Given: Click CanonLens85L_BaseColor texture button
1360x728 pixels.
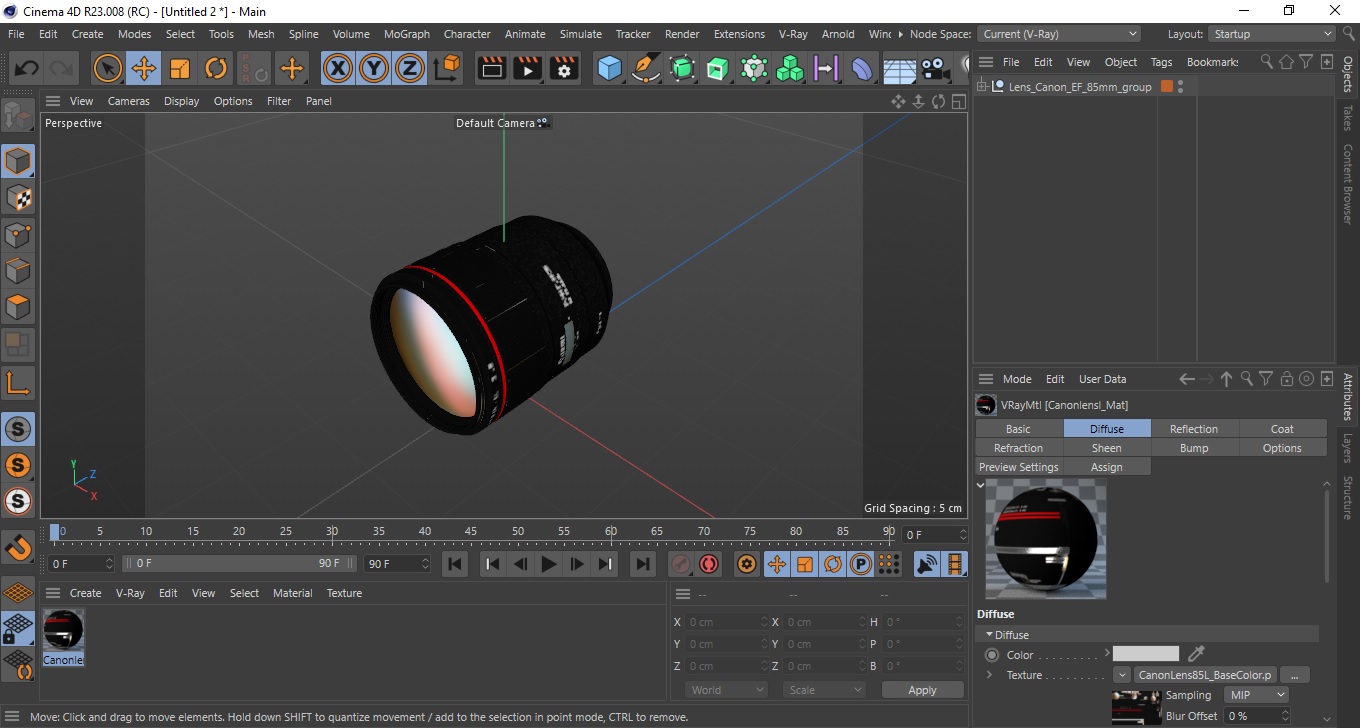Looking at the screenshot, I should (1206, 675).
